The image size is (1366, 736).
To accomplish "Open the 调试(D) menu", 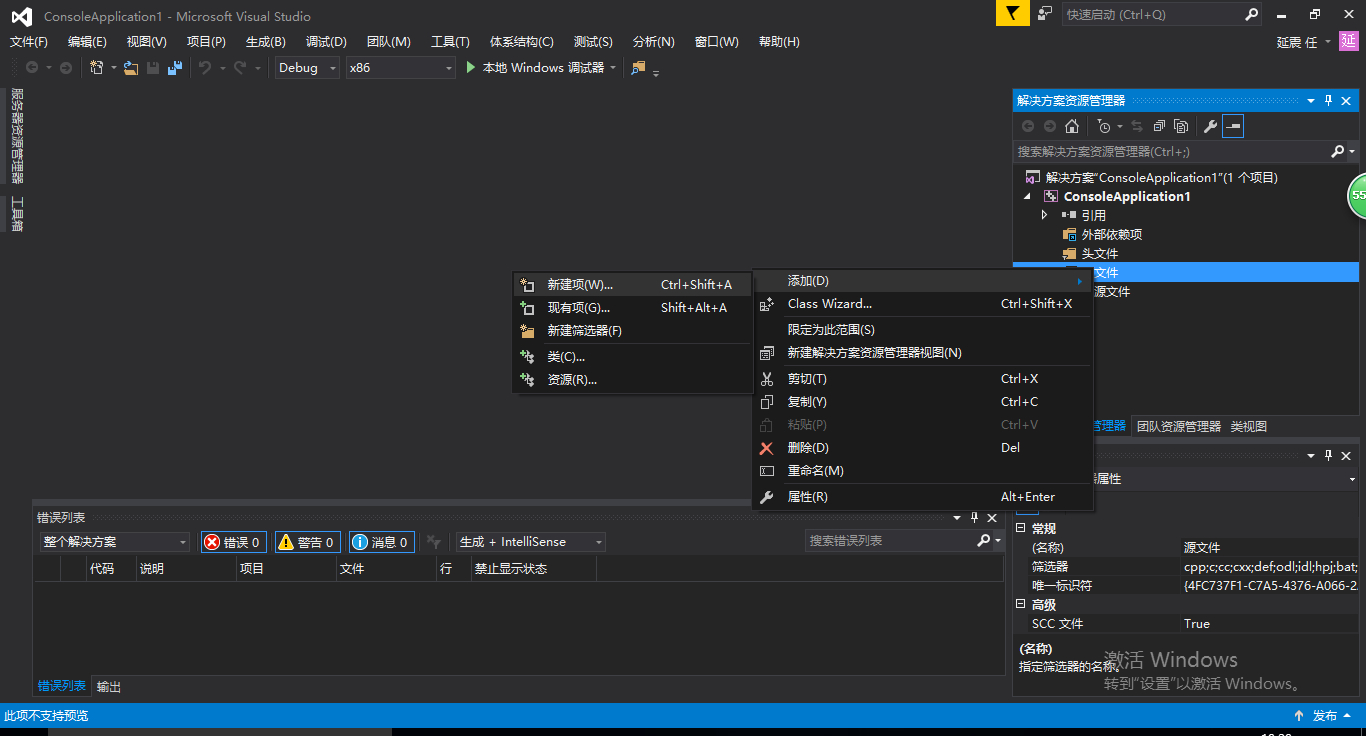I will tap(326, 42).
